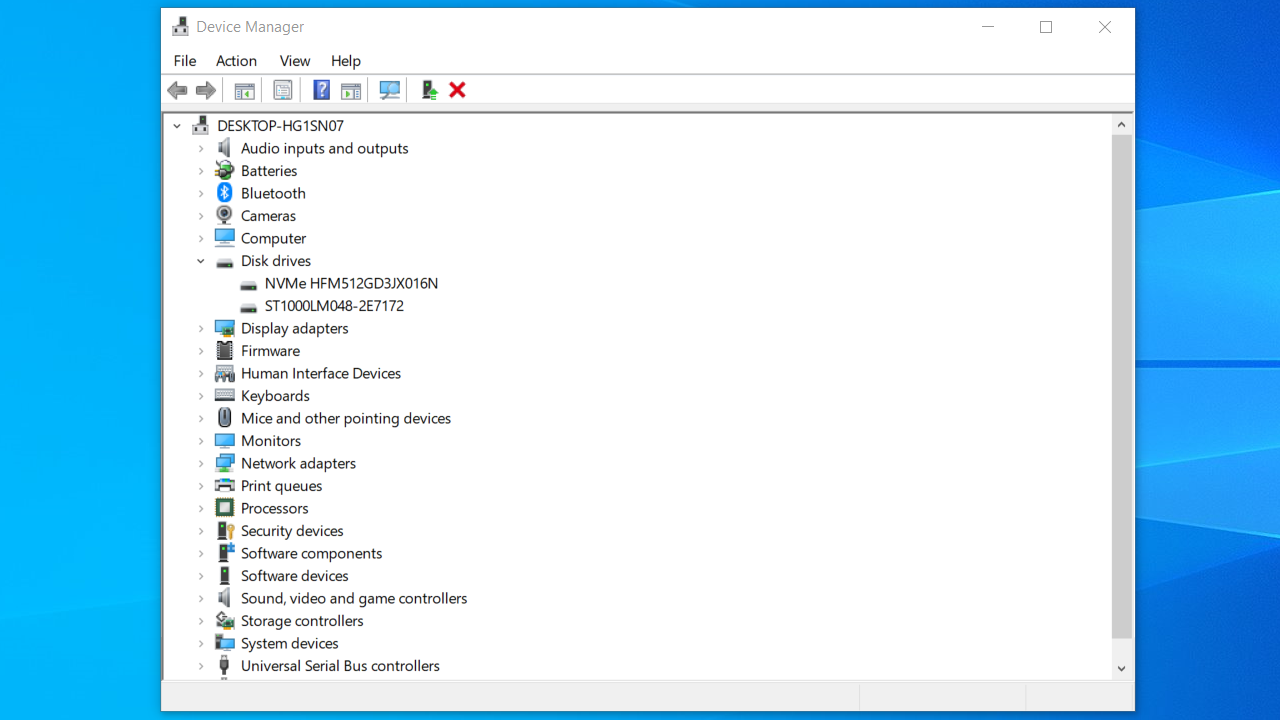Collapse the DESKTOP-HG1SN07 root node
The height and width of the screenshot is (720, 1280).
[177, 126]
